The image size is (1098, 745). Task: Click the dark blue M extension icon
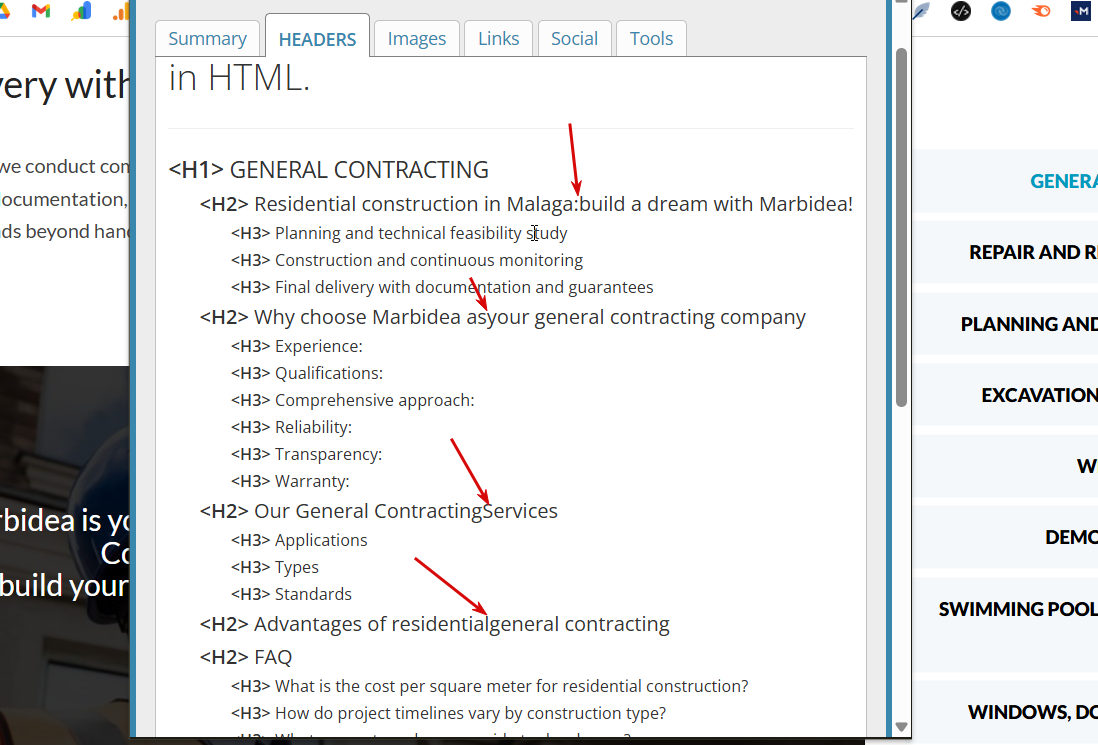(x=1080, y=11)
